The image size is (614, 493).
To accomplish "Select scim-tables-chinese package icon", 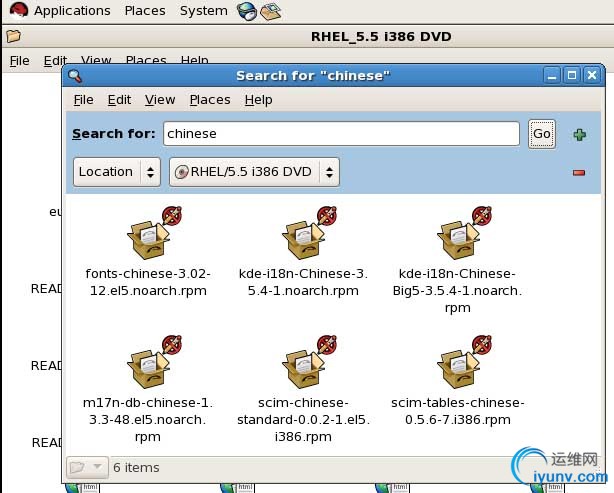I will coord(464,362).
